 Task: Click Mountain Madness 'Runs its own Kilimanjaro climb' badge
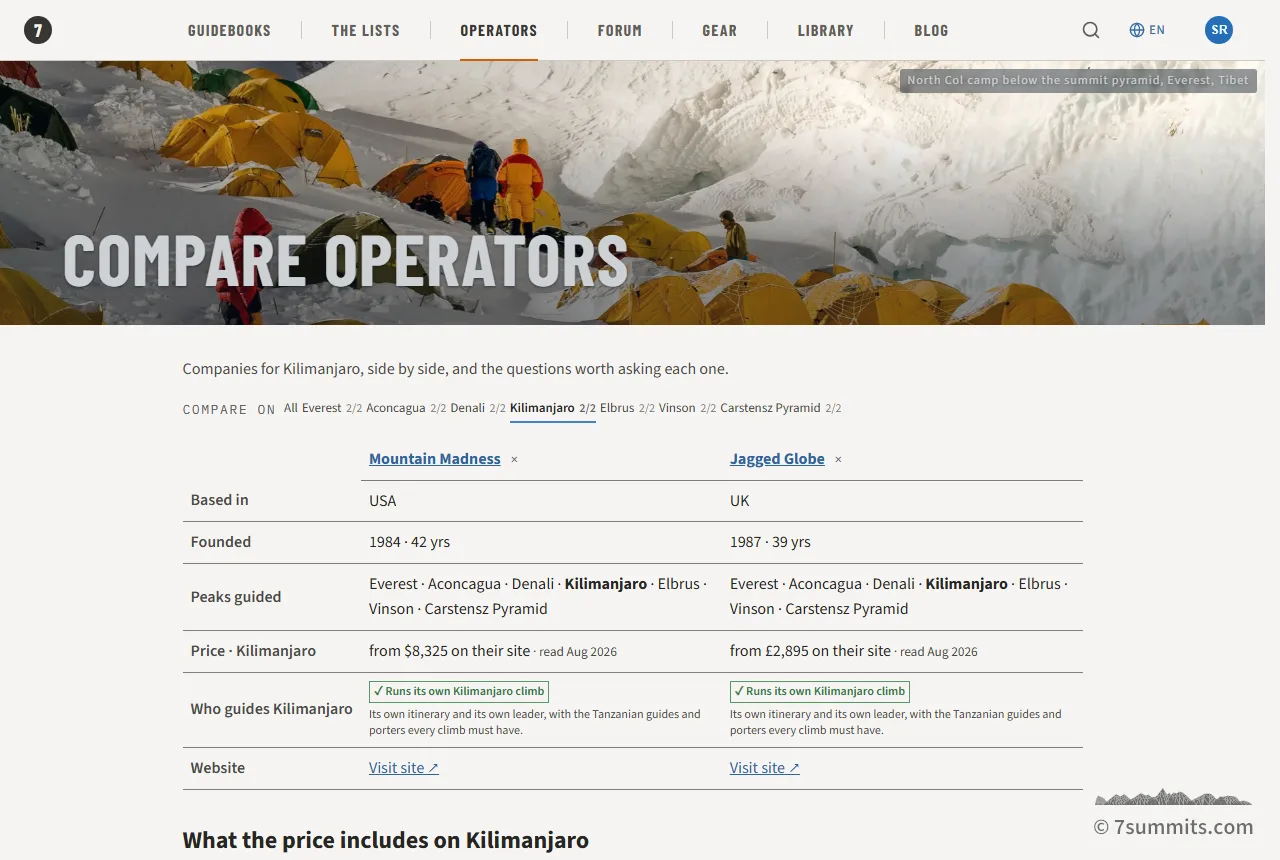point(459,691)
